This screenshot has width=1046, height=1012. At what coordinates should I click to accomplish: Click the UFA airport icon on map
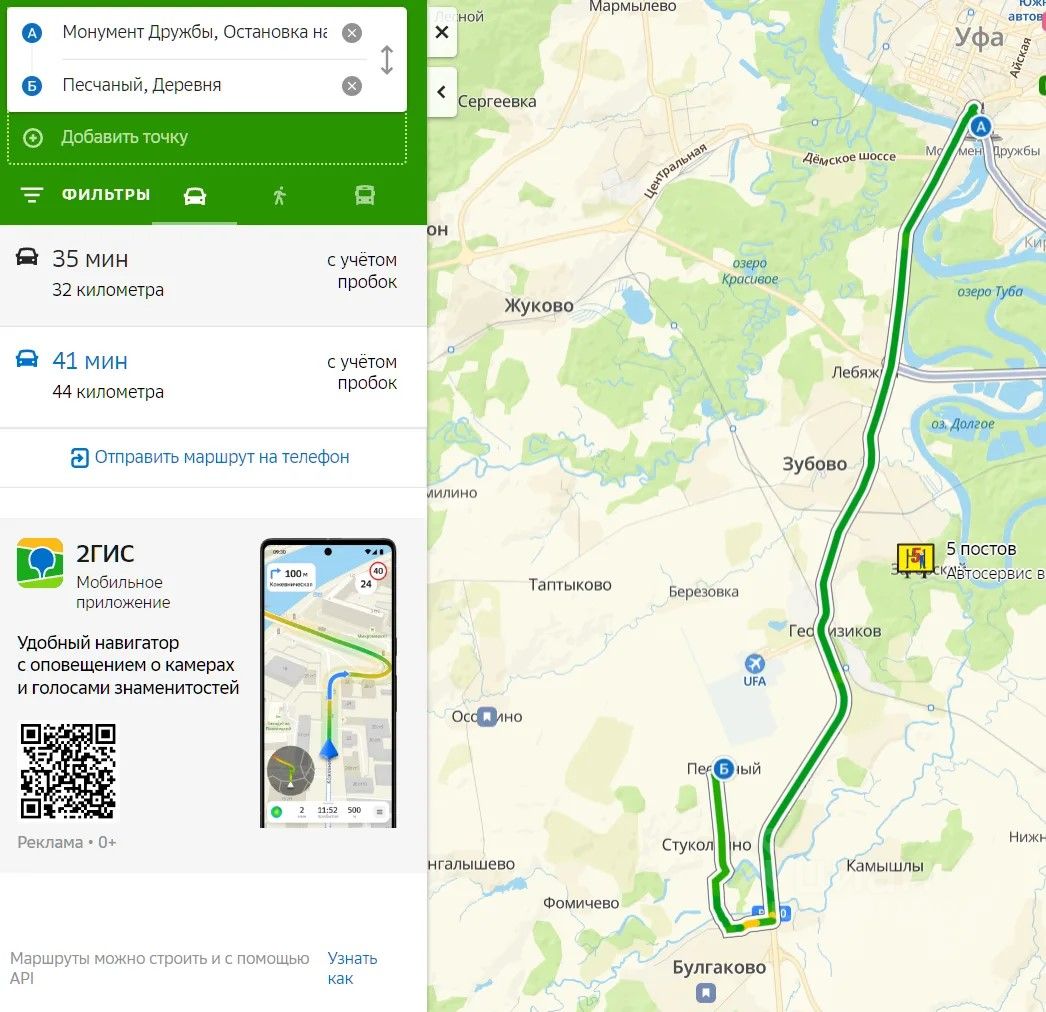tap(754, 664)
